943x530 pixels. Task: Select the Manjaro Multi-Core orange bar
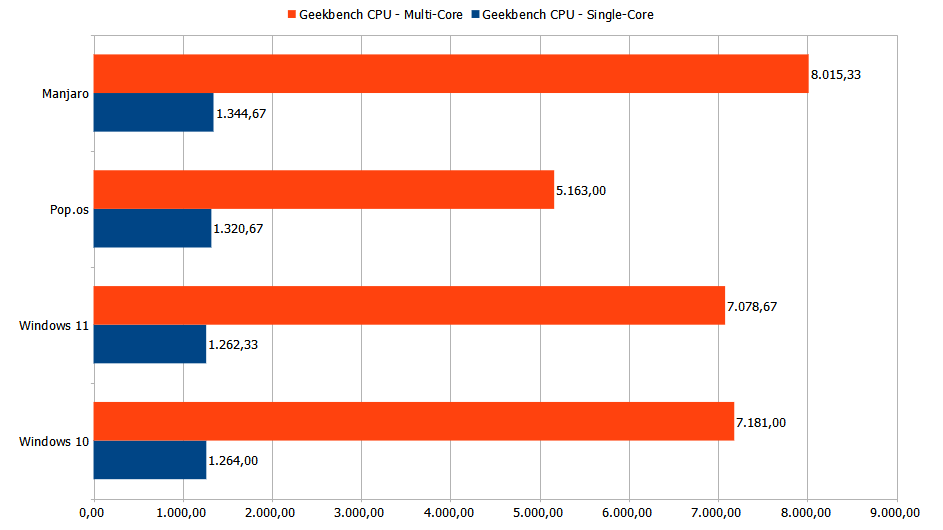451,74
